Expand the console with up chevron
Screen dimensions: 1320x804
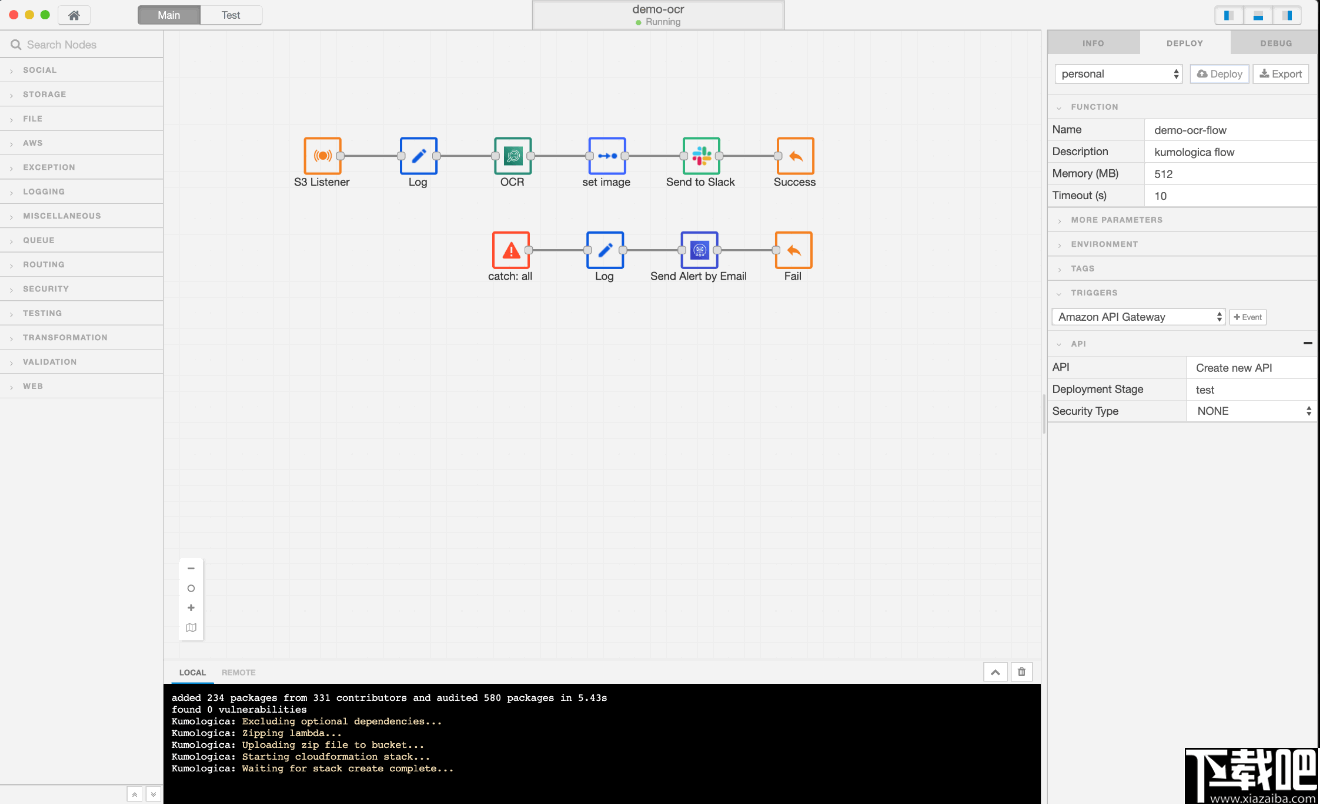point(995,672)
